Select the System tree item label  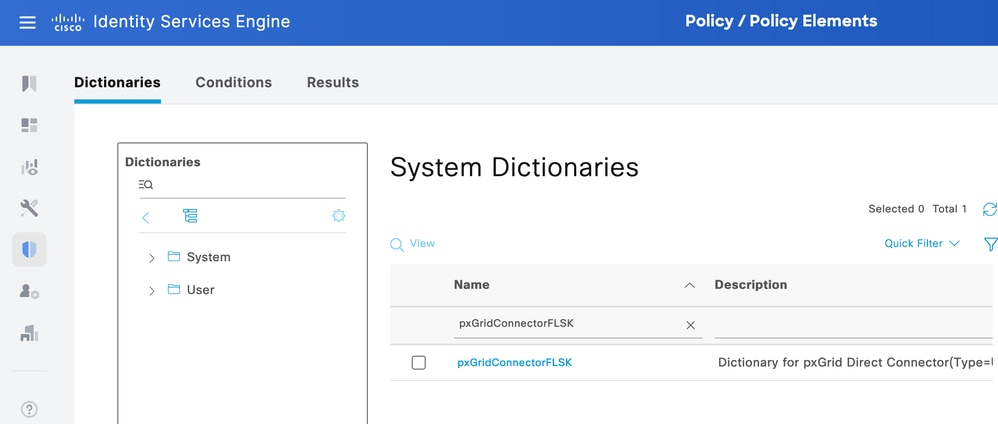[x=209, y=257]
